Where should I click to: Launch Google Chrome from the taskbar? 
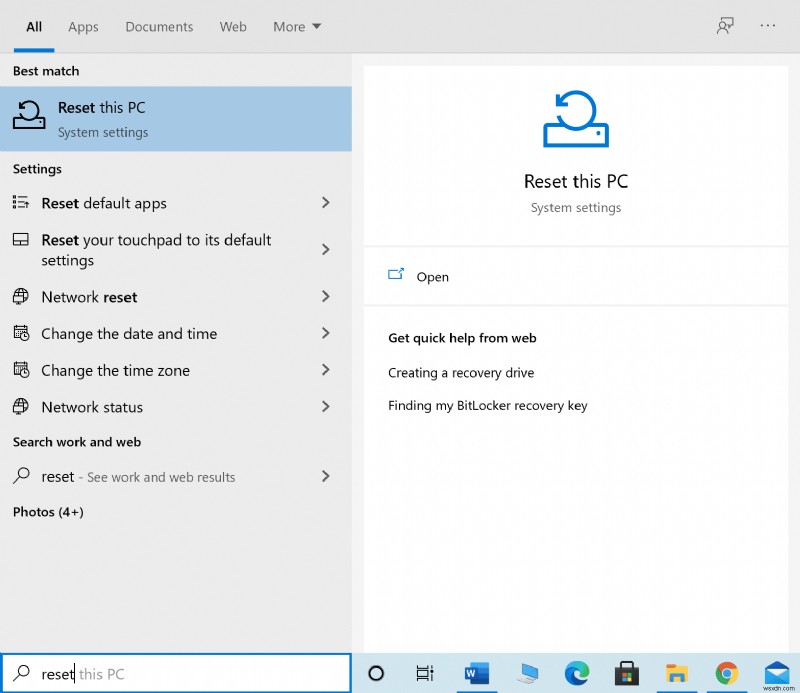point(727,673)
